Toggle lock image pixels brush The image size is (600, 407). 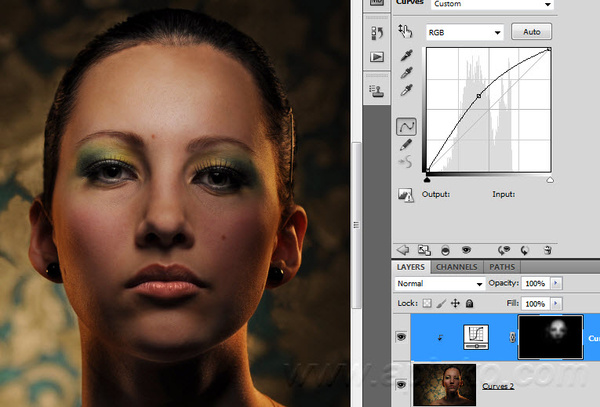coord(441,303)
